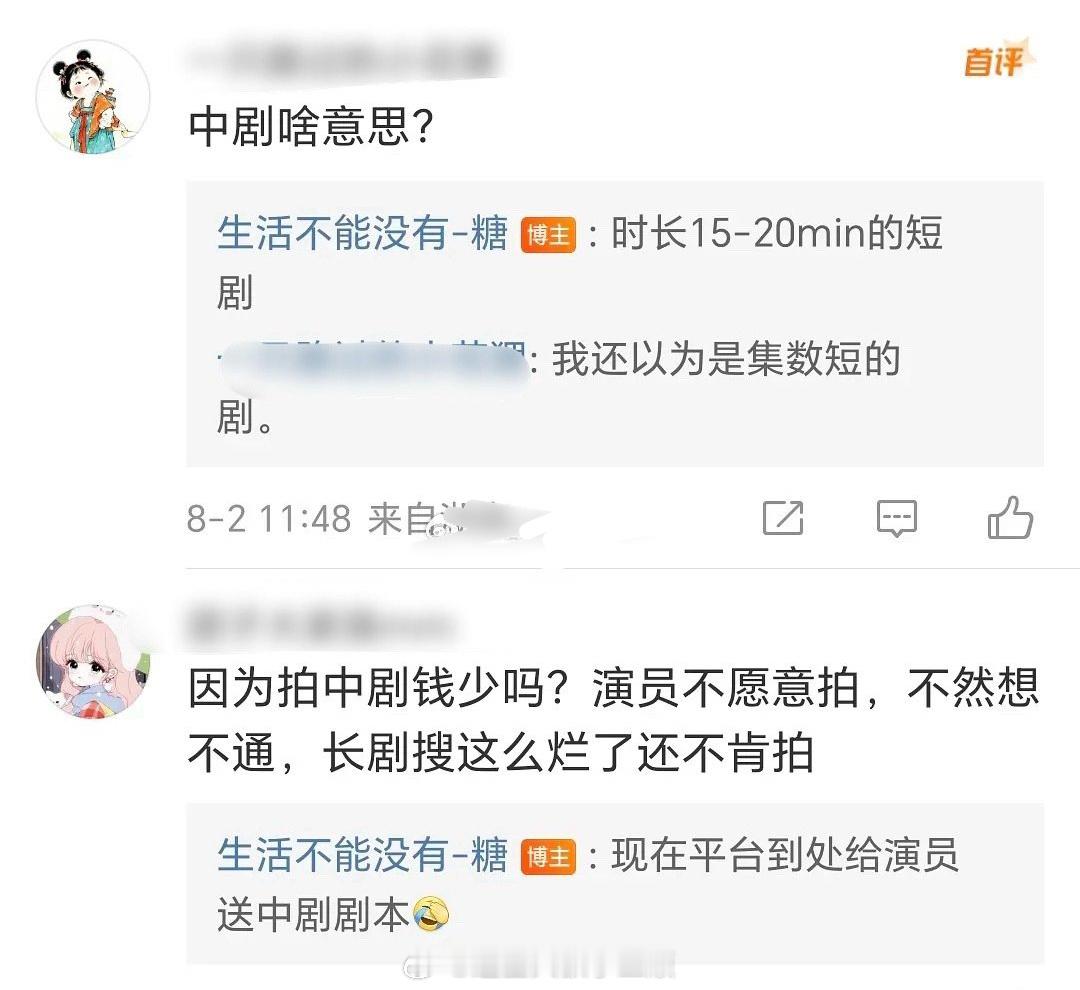Tap the 博主 badge in the 时长15-20min reply
This screenshot has width=1080, height=990.
point(548,235)
